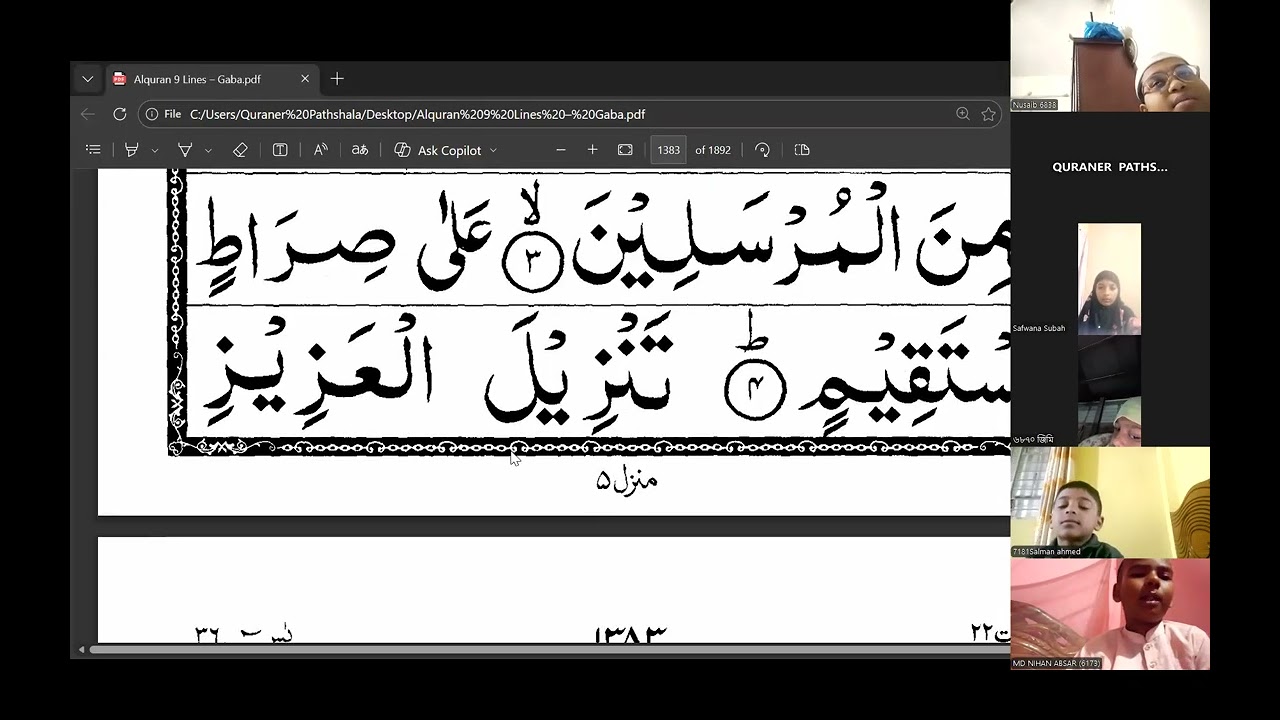Select the Nusaib 6838 video tile

click(1110, 56)
